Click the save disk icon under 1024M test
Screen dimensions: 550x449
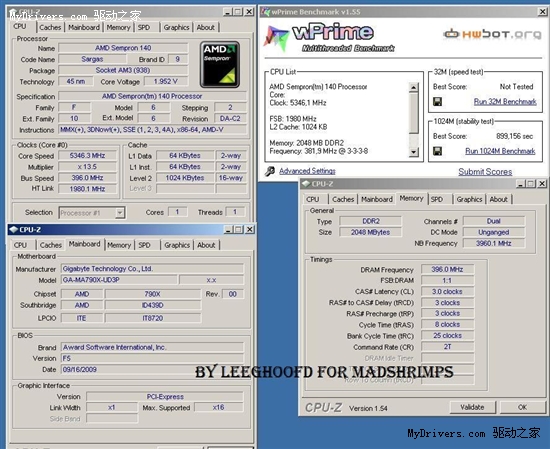click(x=437, y=151)
